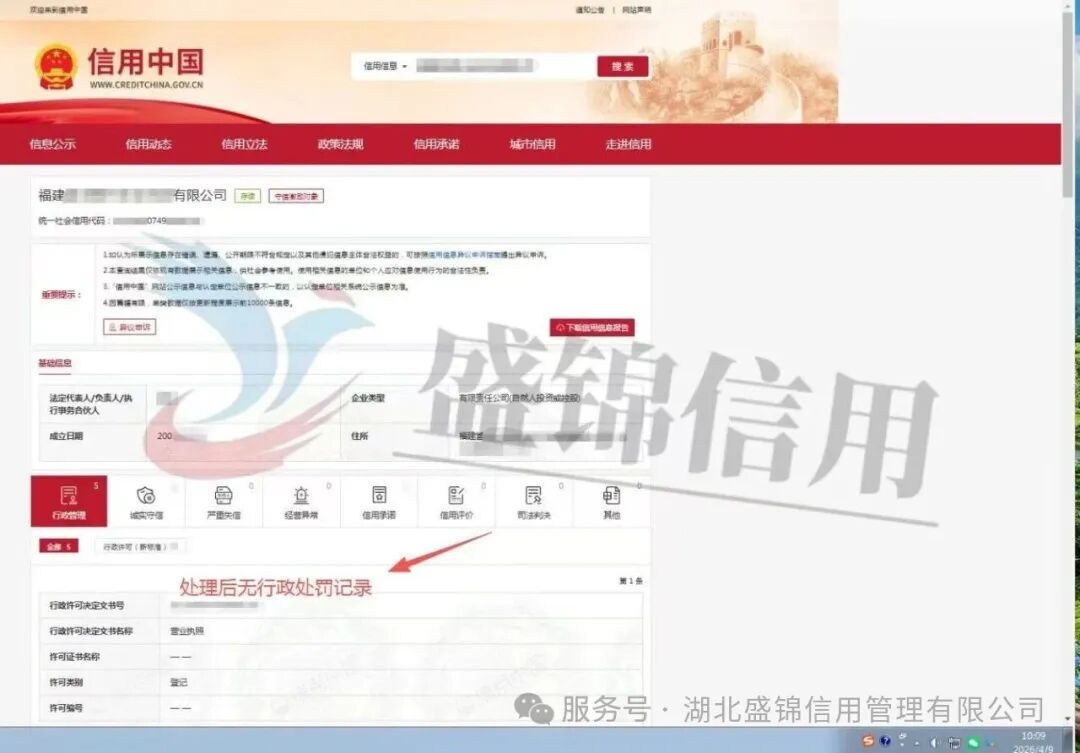
Task: Click the 营业执照 value cell
Action: [x=187, y=631]
